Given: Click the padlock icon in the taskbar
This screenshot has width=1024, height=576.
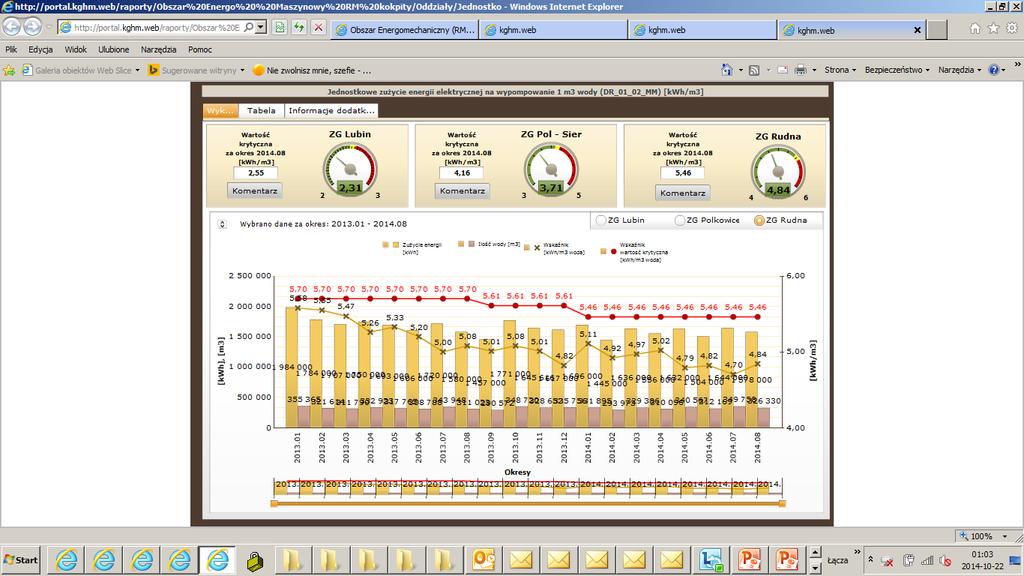Looking at the screenshot, I should [255, 560].
